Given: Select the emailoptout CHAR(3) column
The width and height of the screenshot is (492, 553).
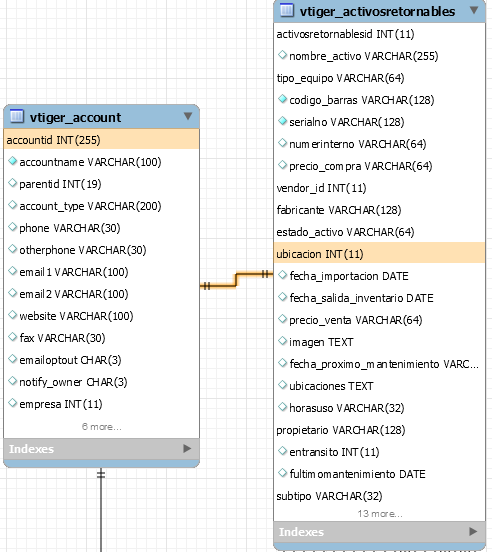Looking at the screenshot, I should [102, 360].
